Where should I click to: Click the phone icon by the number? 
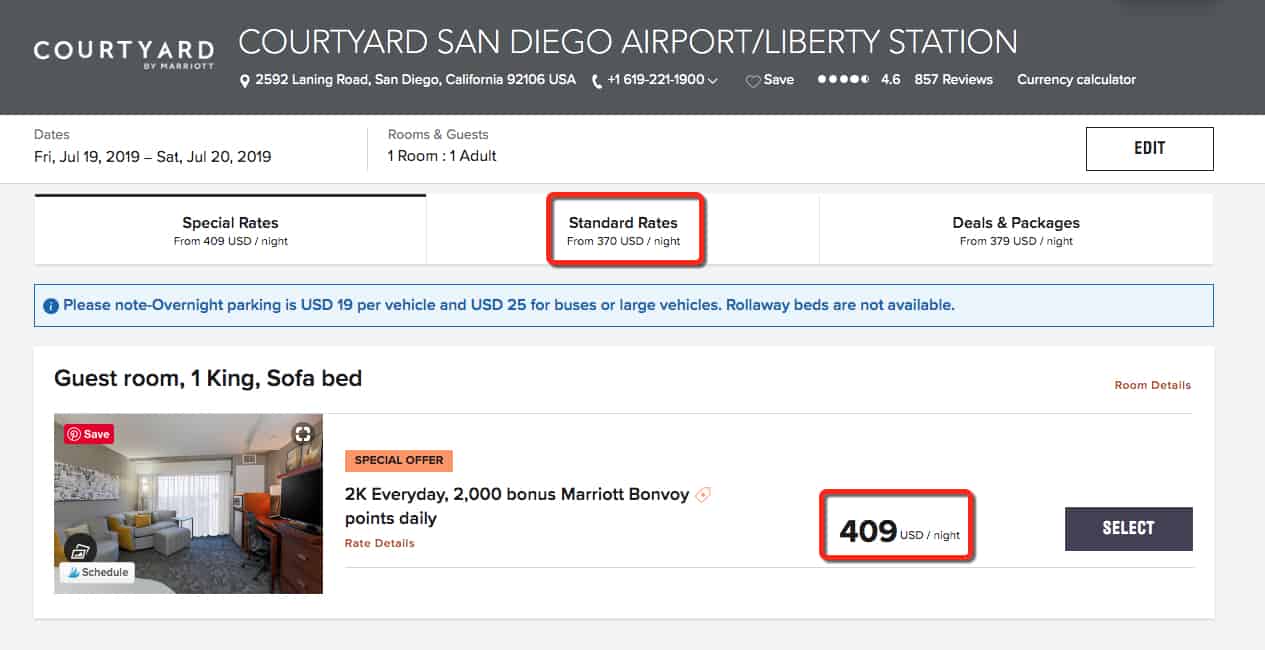click(x=597, y=81)
